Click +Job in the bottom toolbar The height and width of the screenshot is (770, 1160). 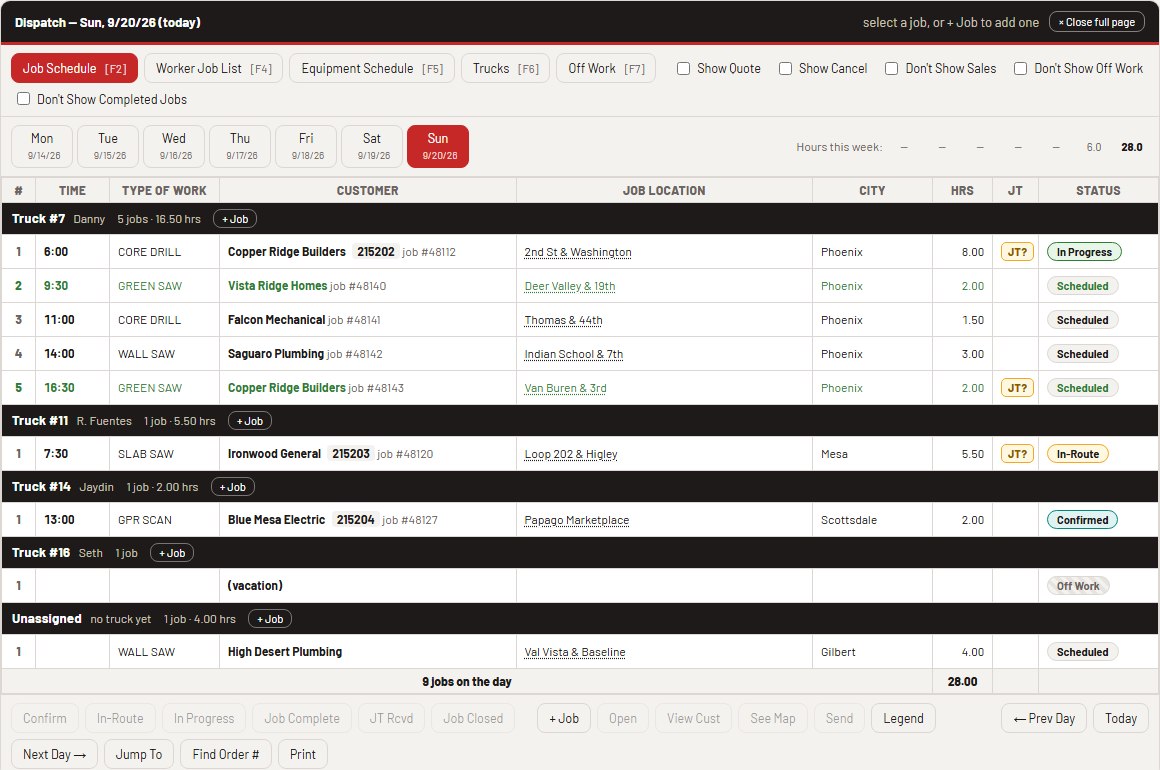pos(564,718)
